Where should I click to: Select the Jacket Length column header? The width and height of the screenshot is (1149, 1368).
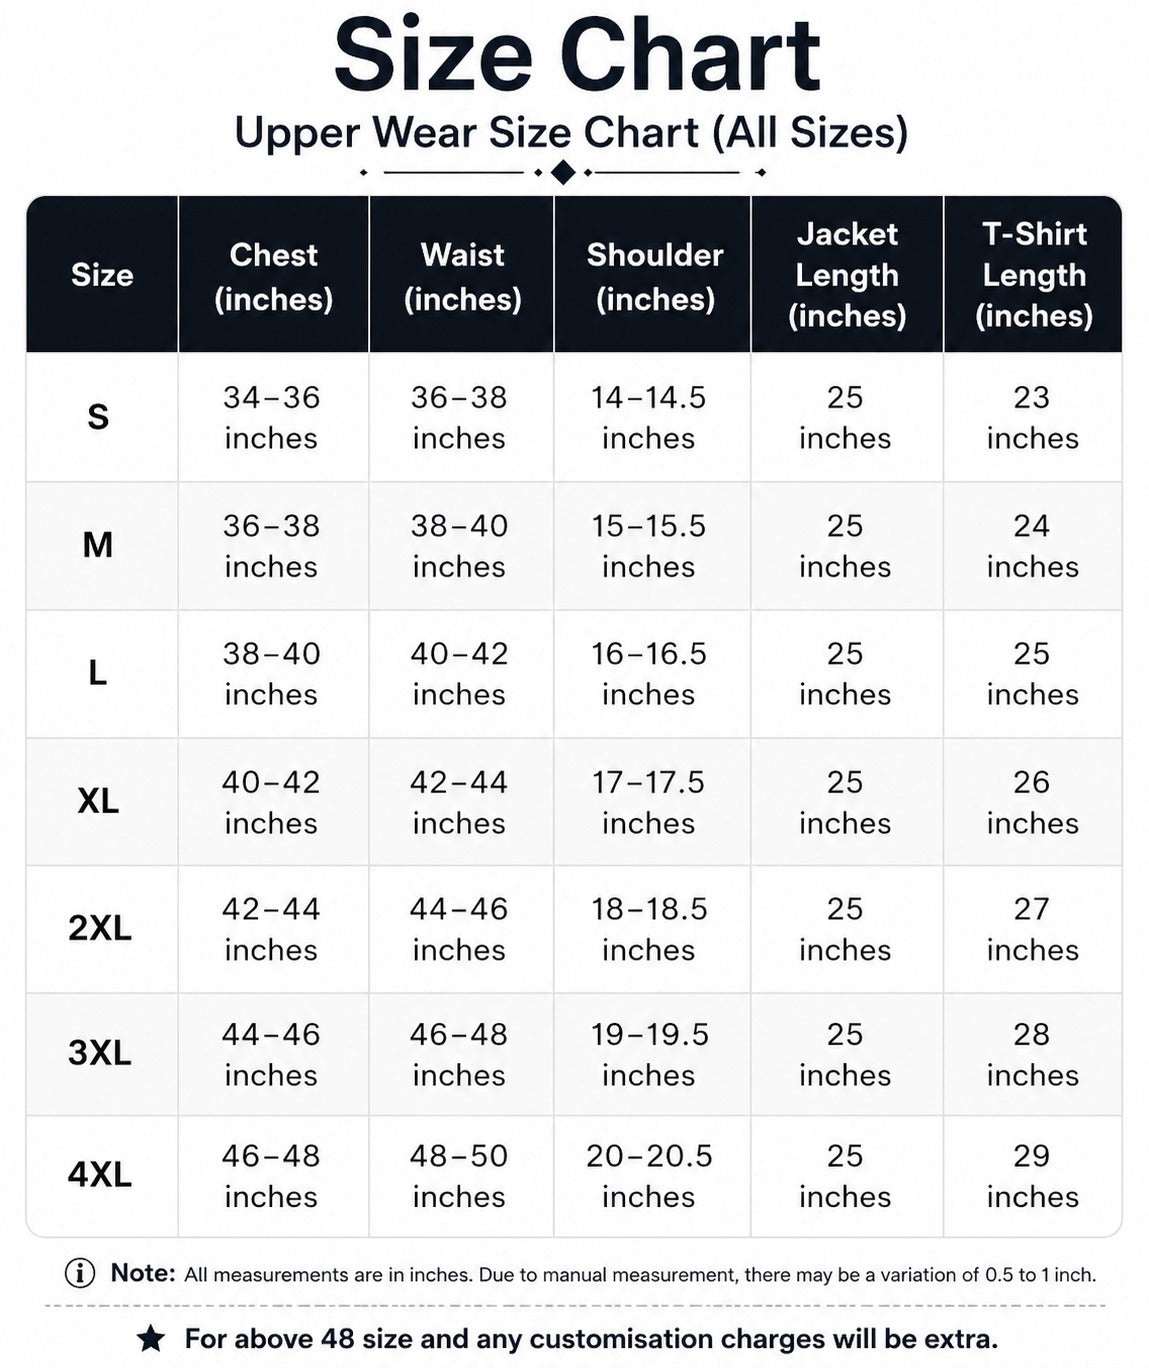(x=847, y=275)
